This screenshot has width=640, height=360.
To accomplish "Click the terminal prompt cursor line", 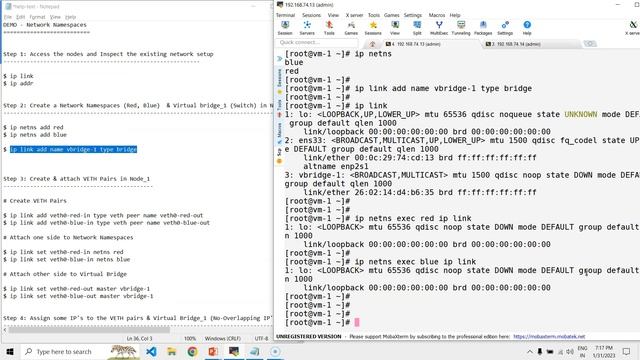I will (x=321, y=322).
